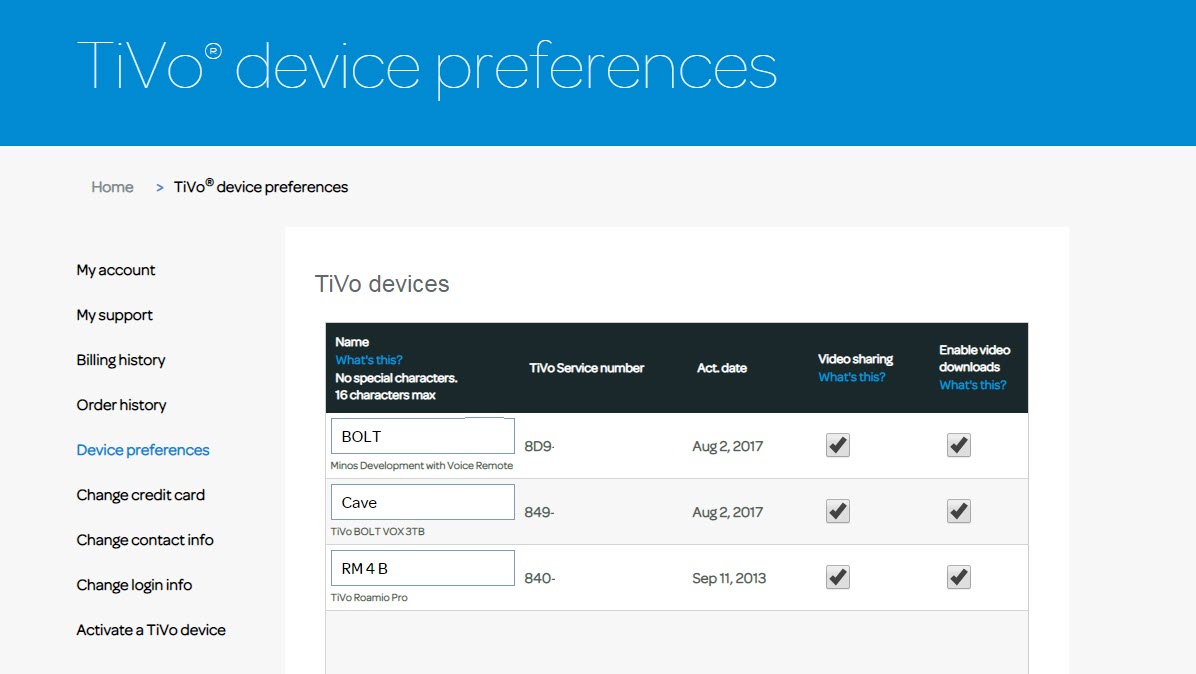Click What's this under Enable video downloads

coord(973,385)
